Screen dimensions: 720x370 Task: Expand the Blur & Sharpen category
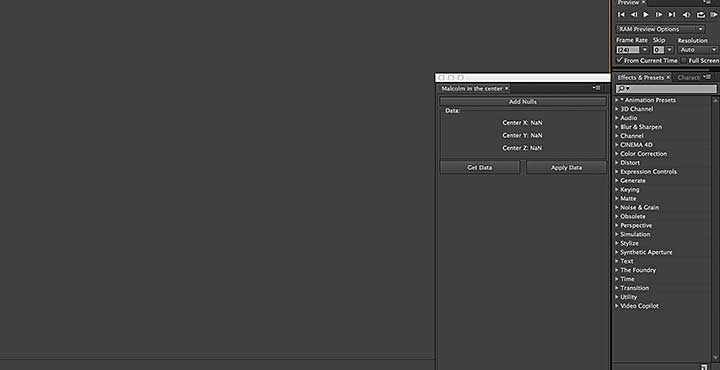coord(617,127)
